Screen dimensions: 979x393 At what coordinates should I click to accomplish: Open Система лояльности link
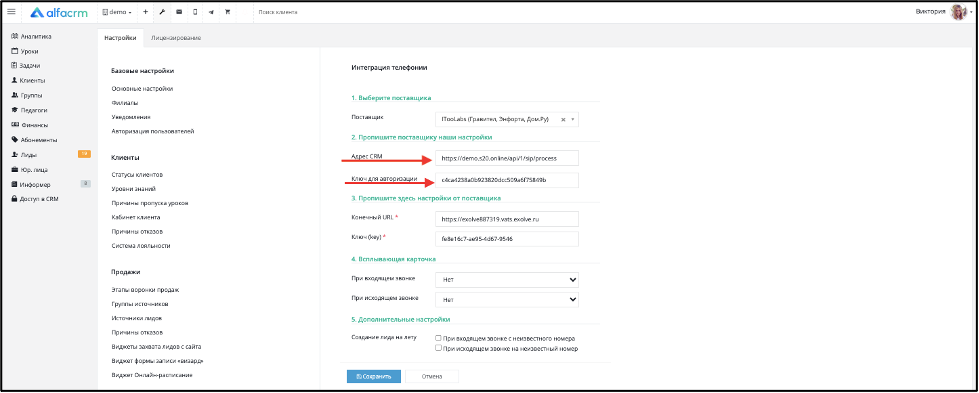[140, 246]
